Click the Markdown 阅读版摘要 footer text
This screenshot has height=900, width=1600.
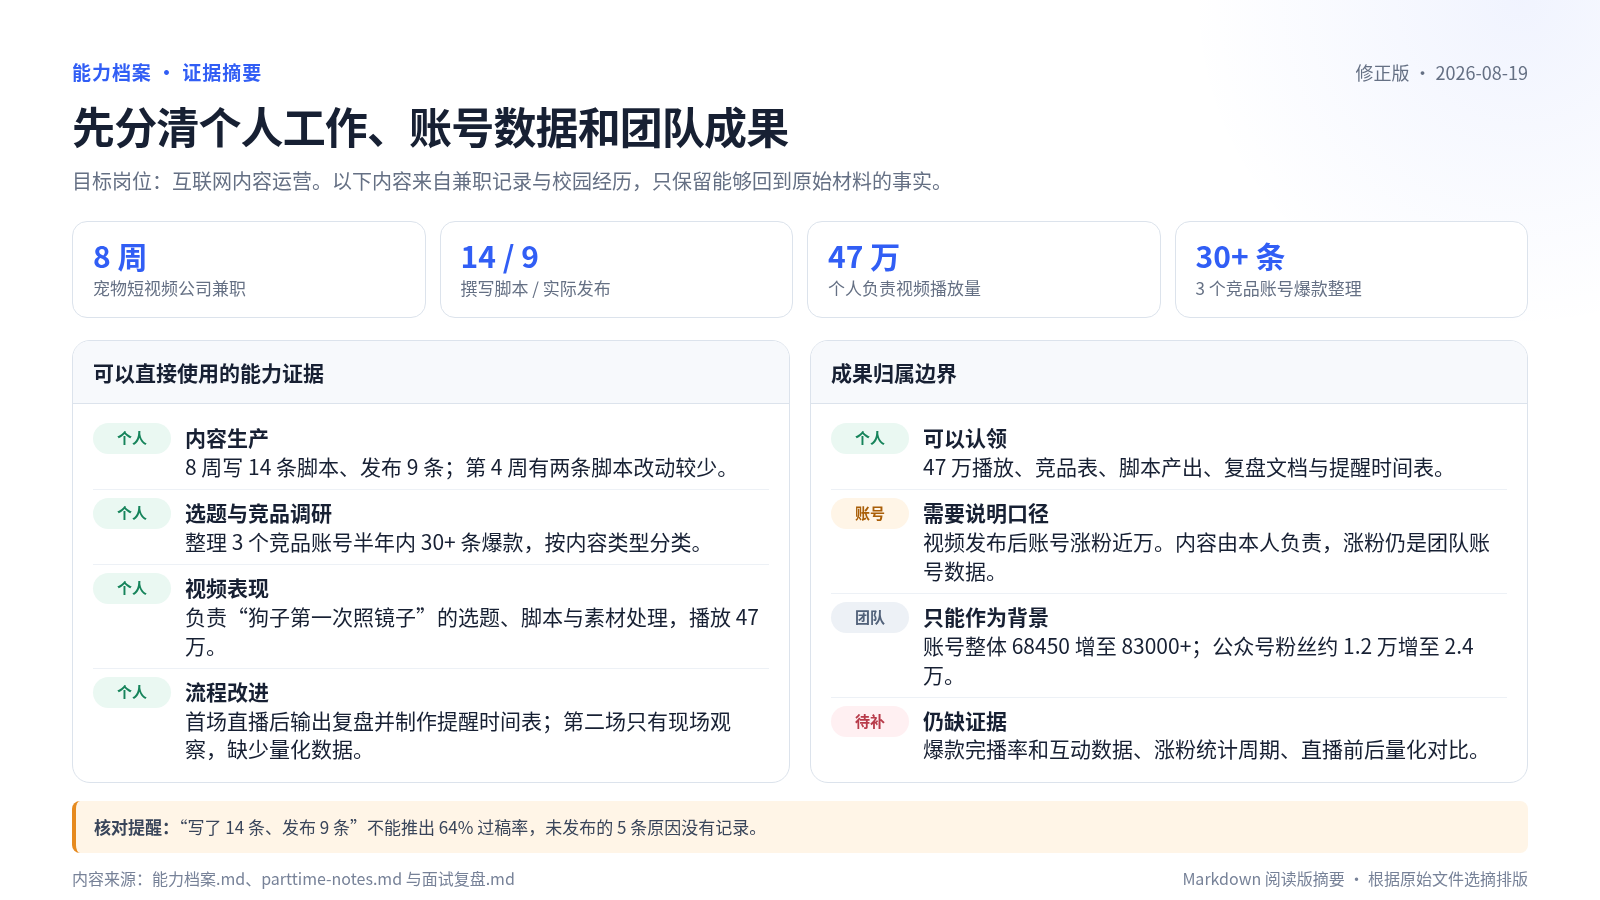tap(1263, 879)
